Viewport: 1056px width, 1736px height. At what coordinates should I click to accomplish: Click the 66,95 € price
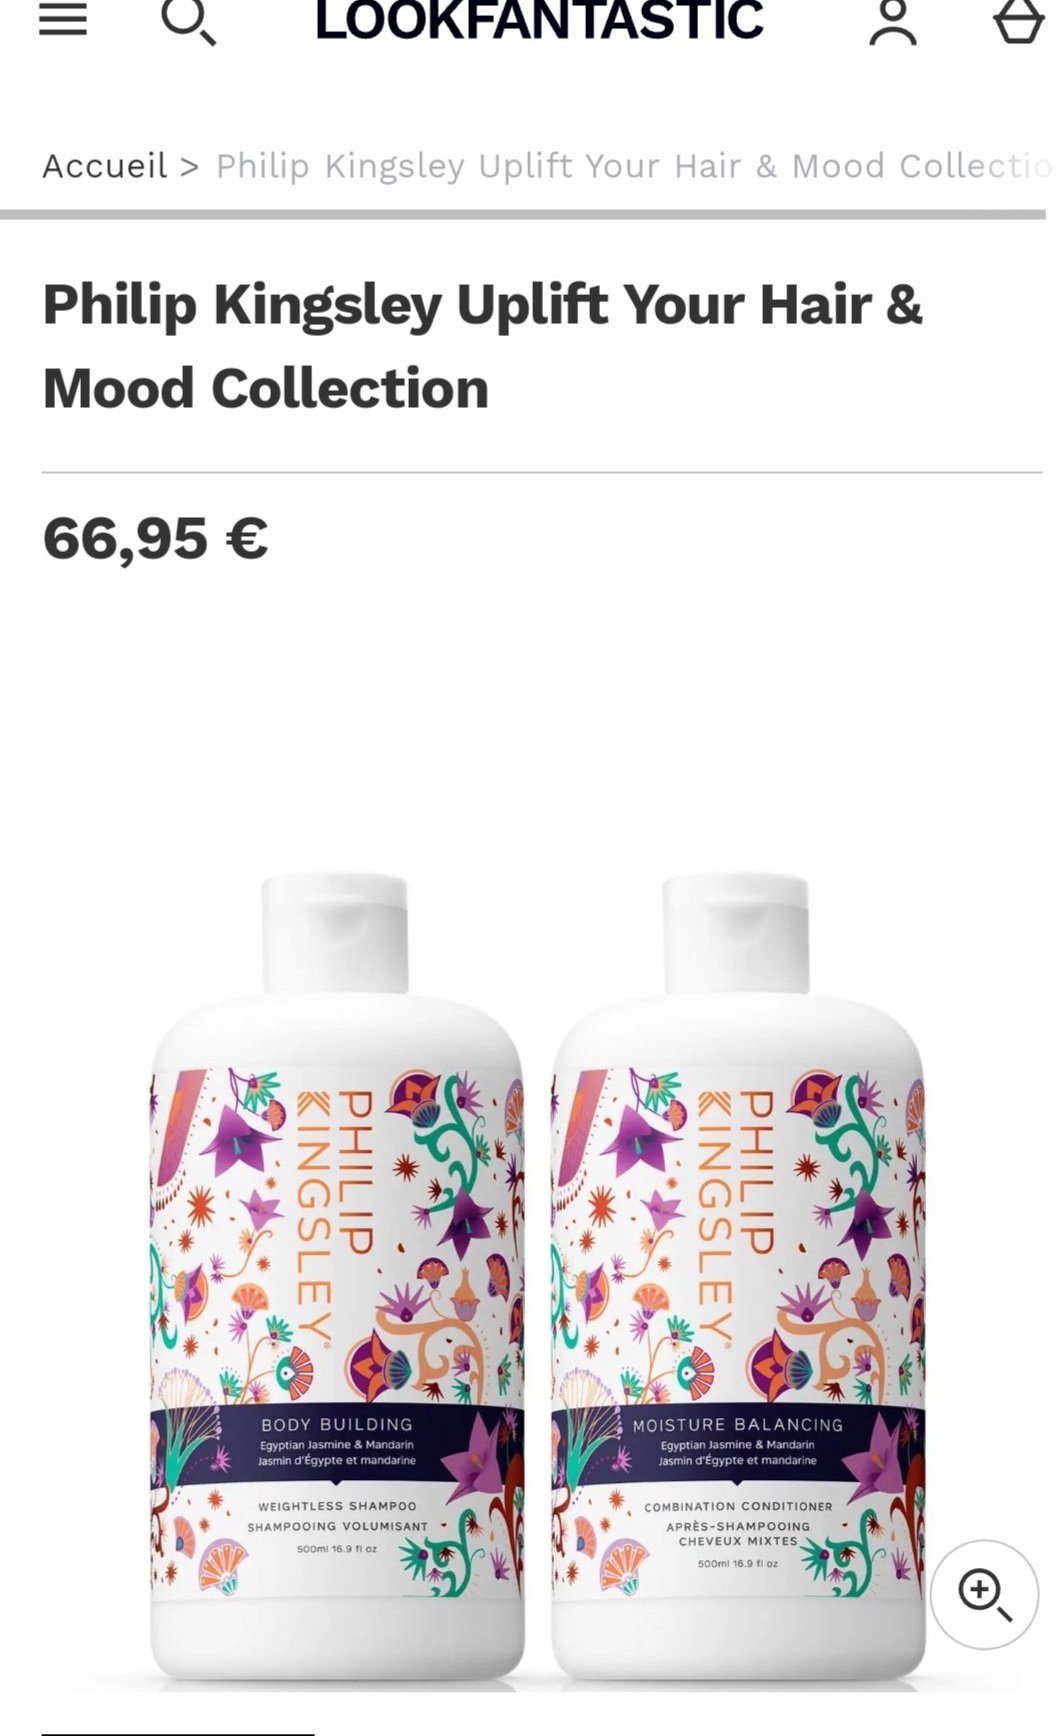156,538
